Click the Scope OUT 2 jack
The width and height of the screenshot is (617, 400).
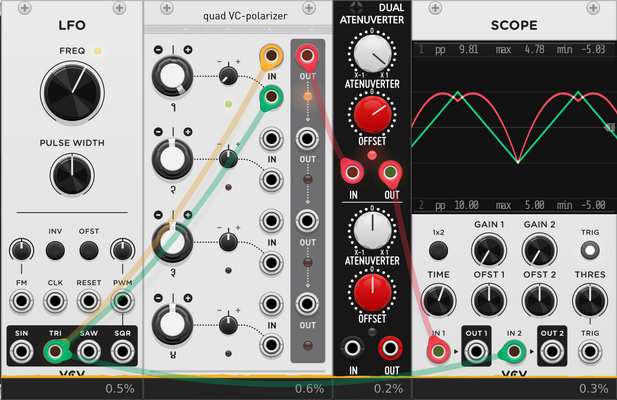coord(552,351)
